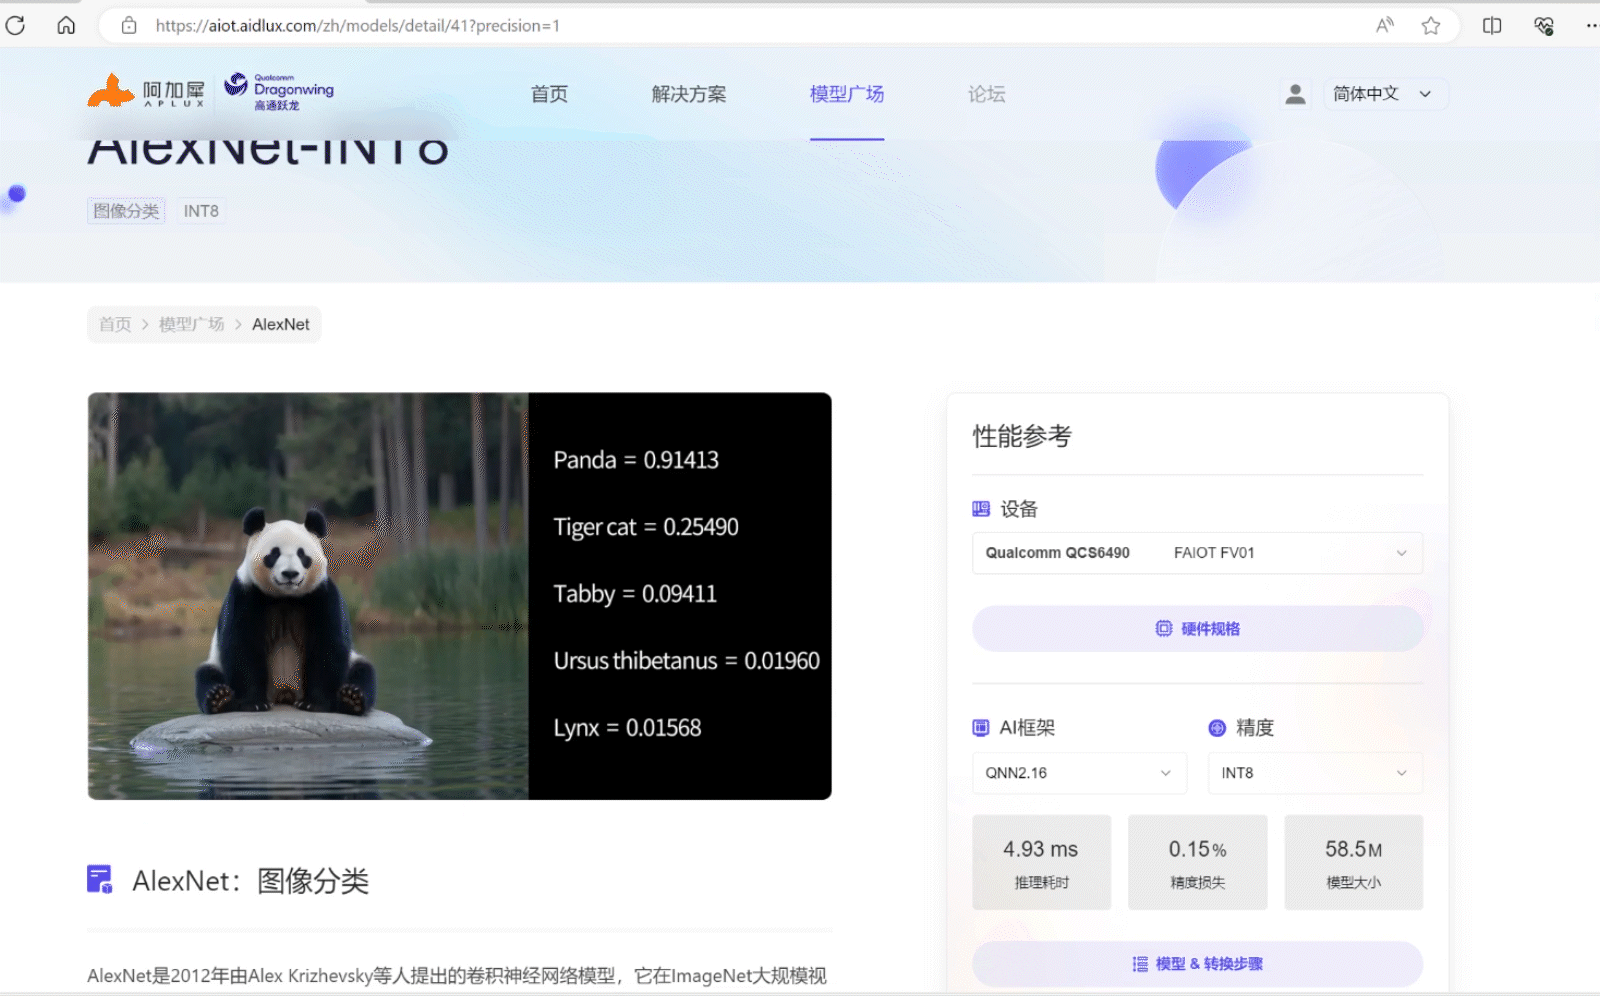Click the Tabby = 0.09411 result text
Screen dimensions: 1600x996
635,594
